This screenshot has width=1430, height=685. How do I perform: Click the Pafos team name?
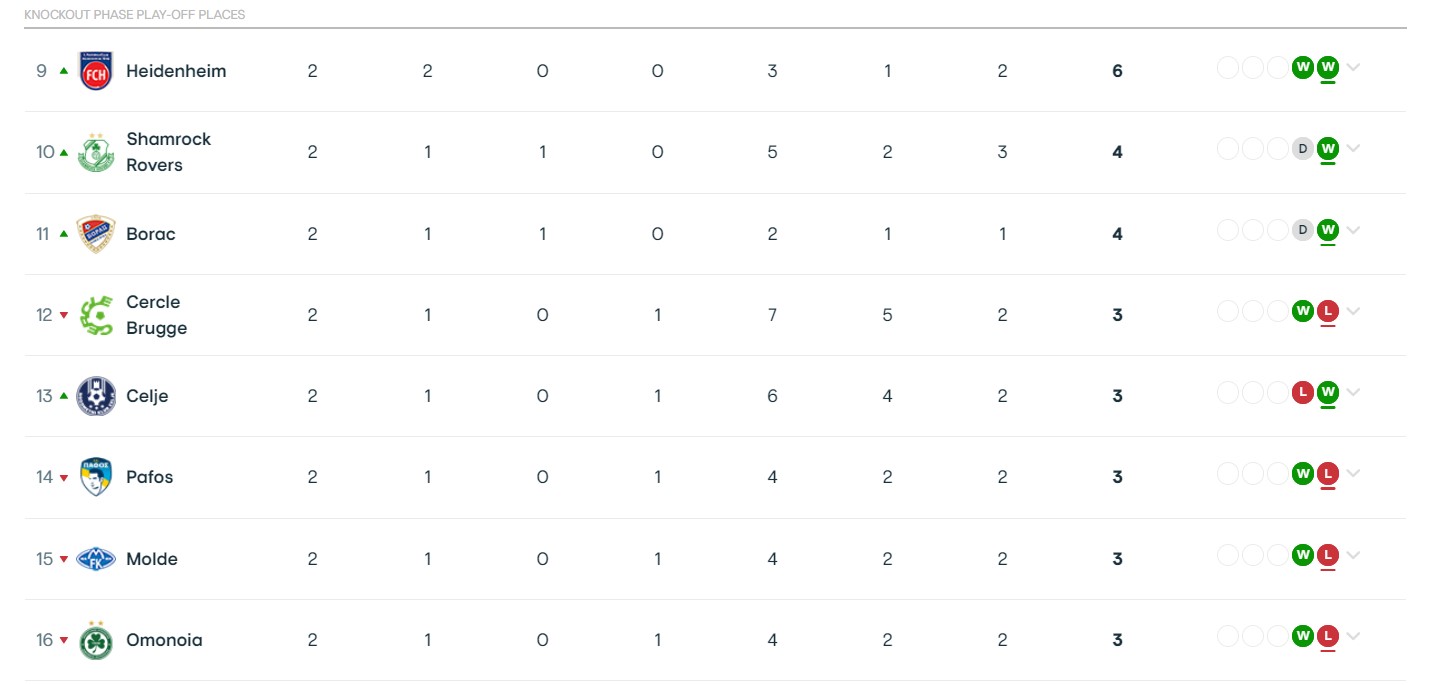tap(149, 477)
